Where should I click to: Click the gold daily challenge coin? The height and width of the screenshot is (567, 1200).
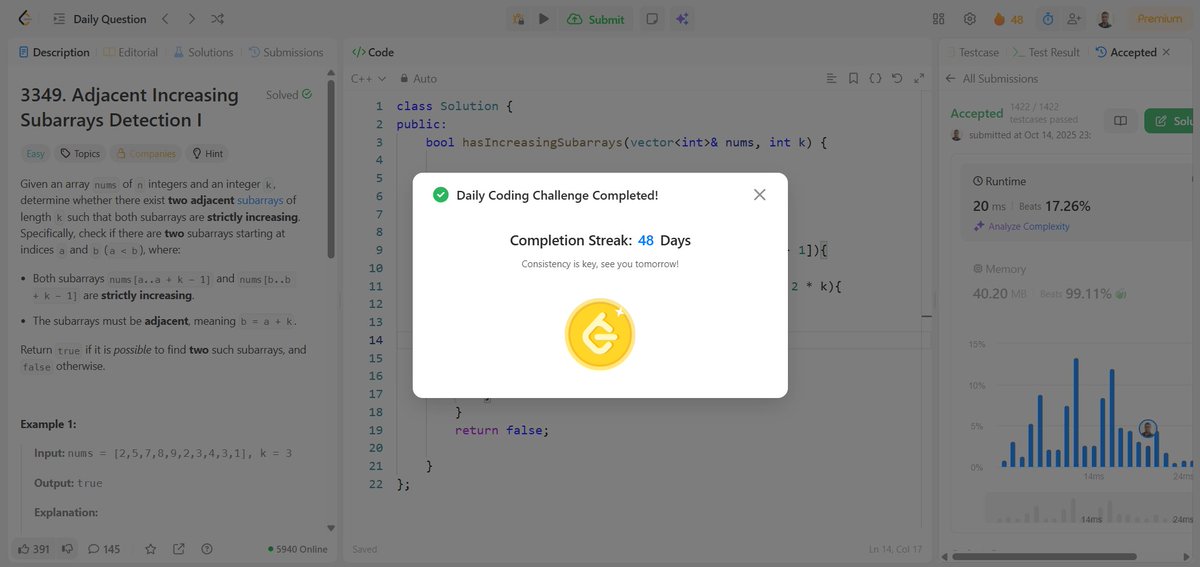coord(600,334)
